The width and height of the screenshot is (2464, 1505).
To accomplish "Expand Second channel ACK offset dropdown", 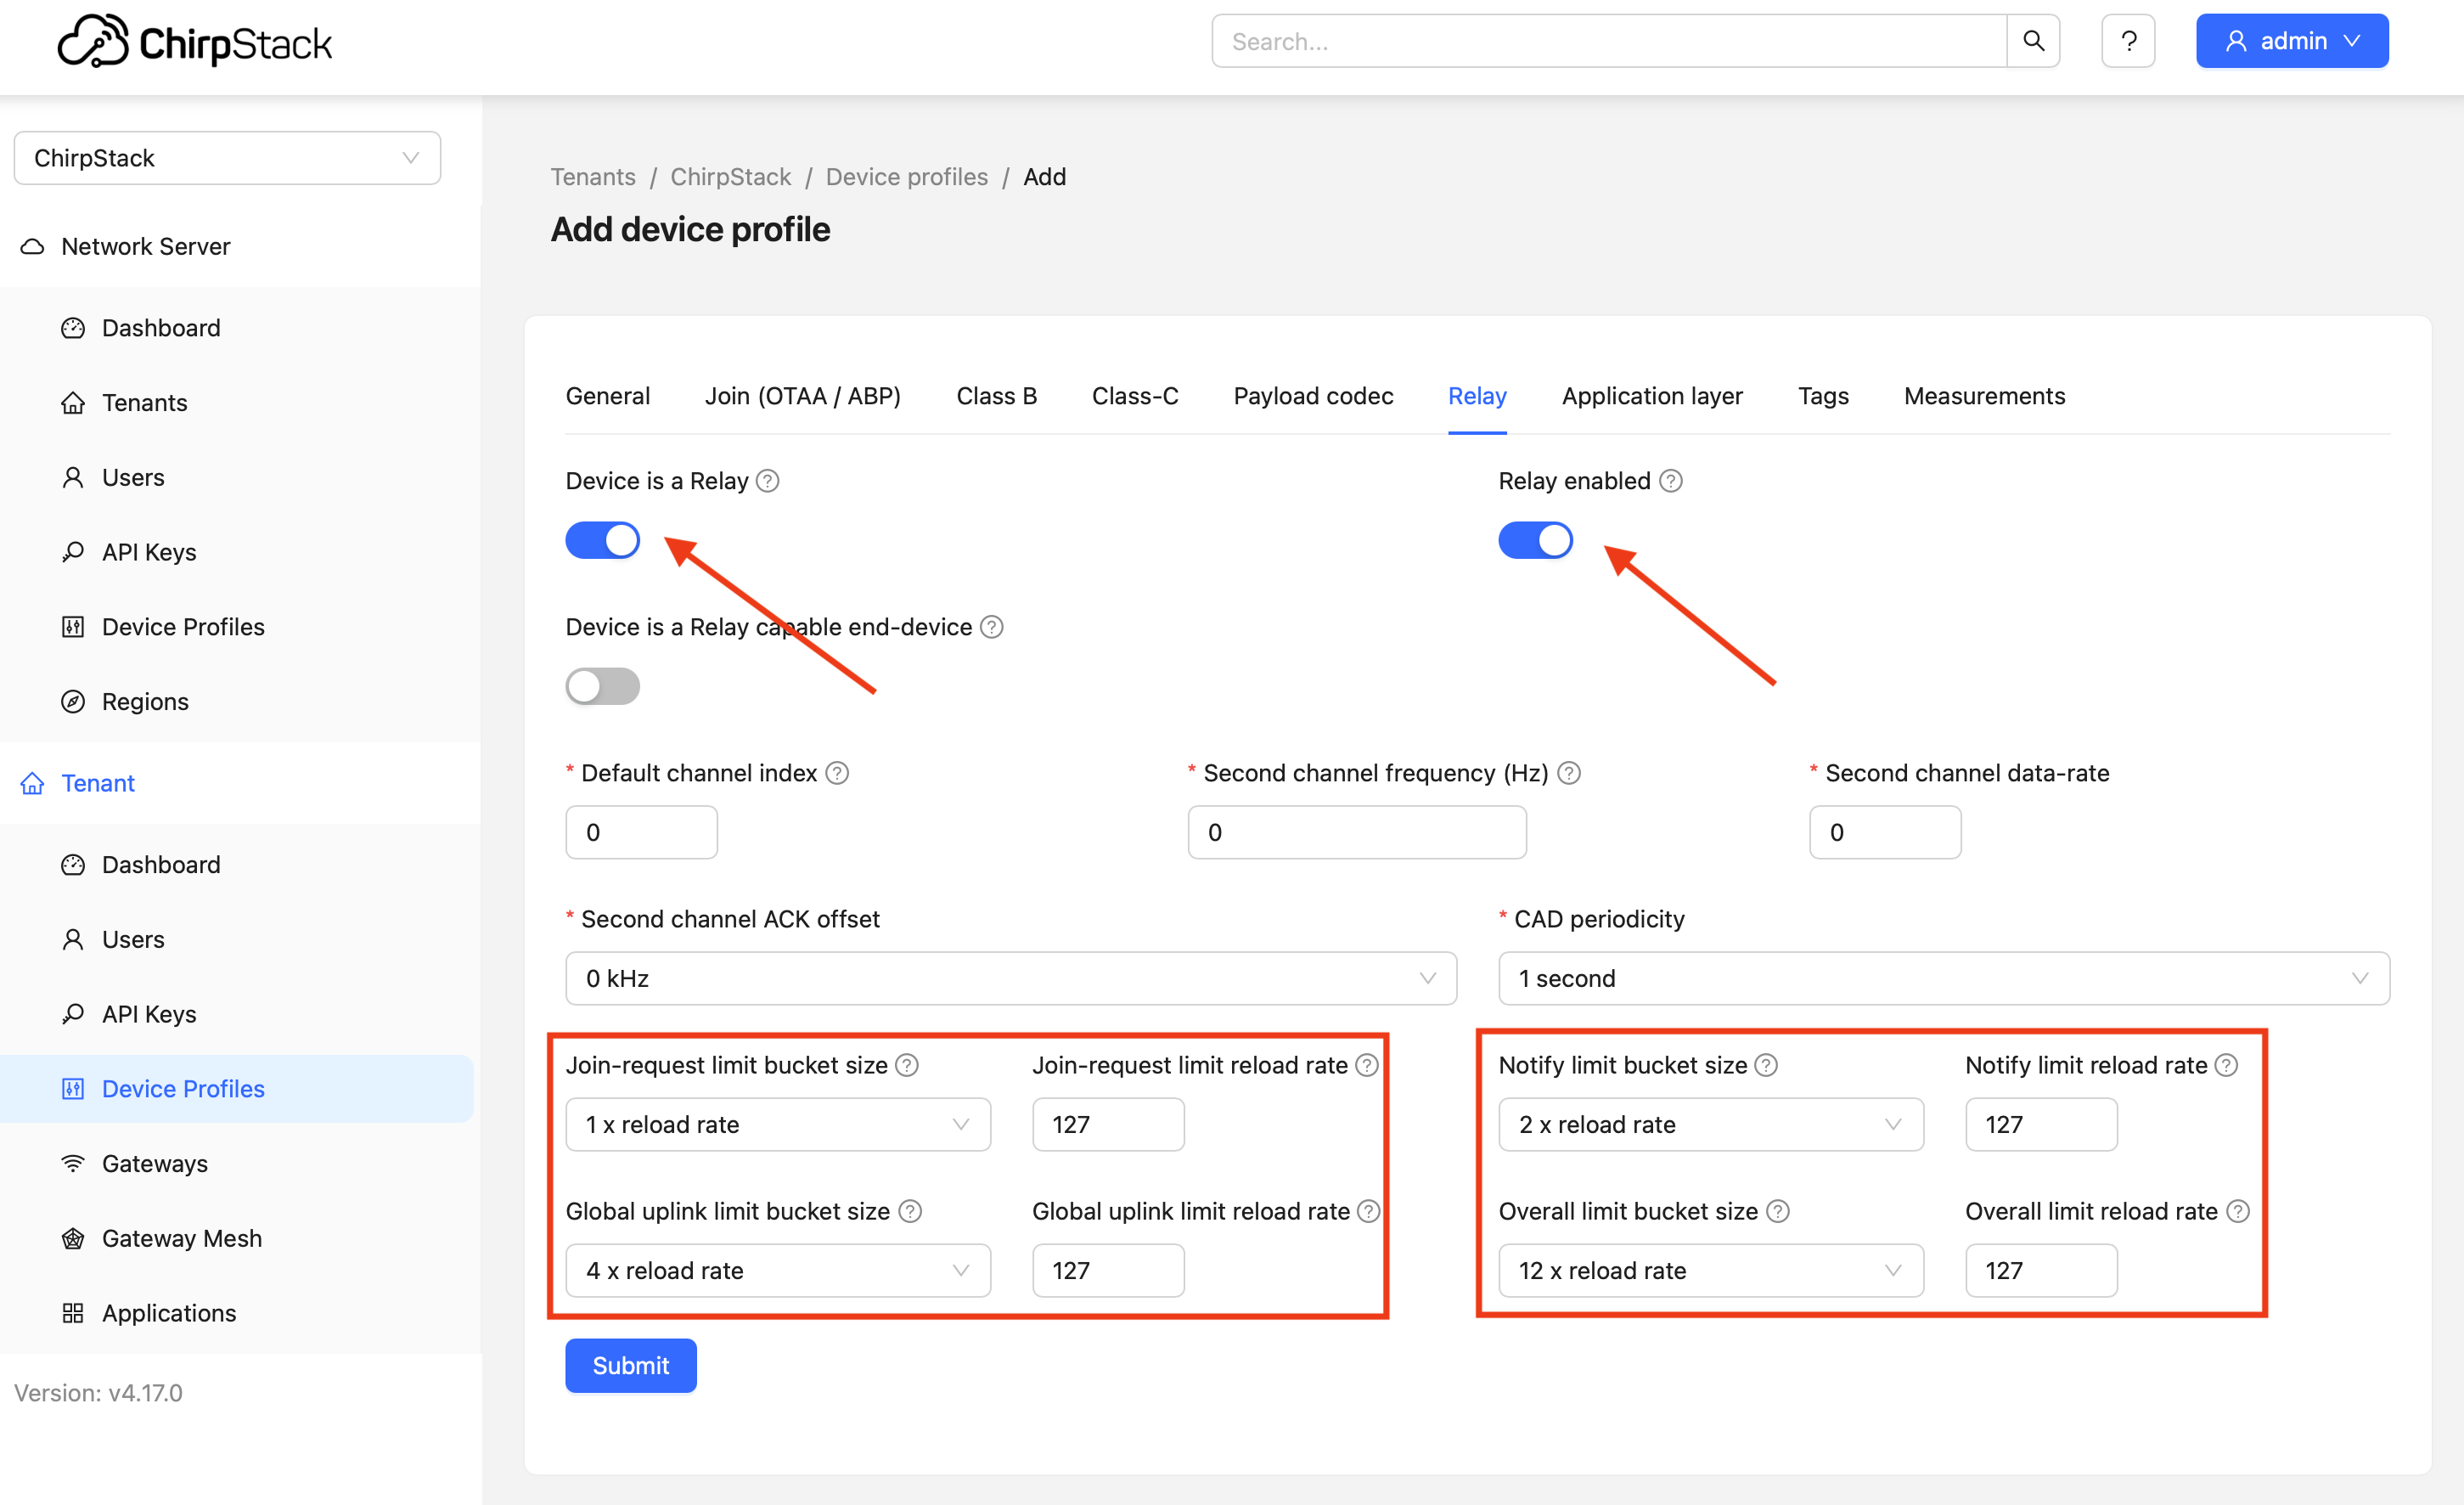I will pyautogui.click(x=1010, y=978).
